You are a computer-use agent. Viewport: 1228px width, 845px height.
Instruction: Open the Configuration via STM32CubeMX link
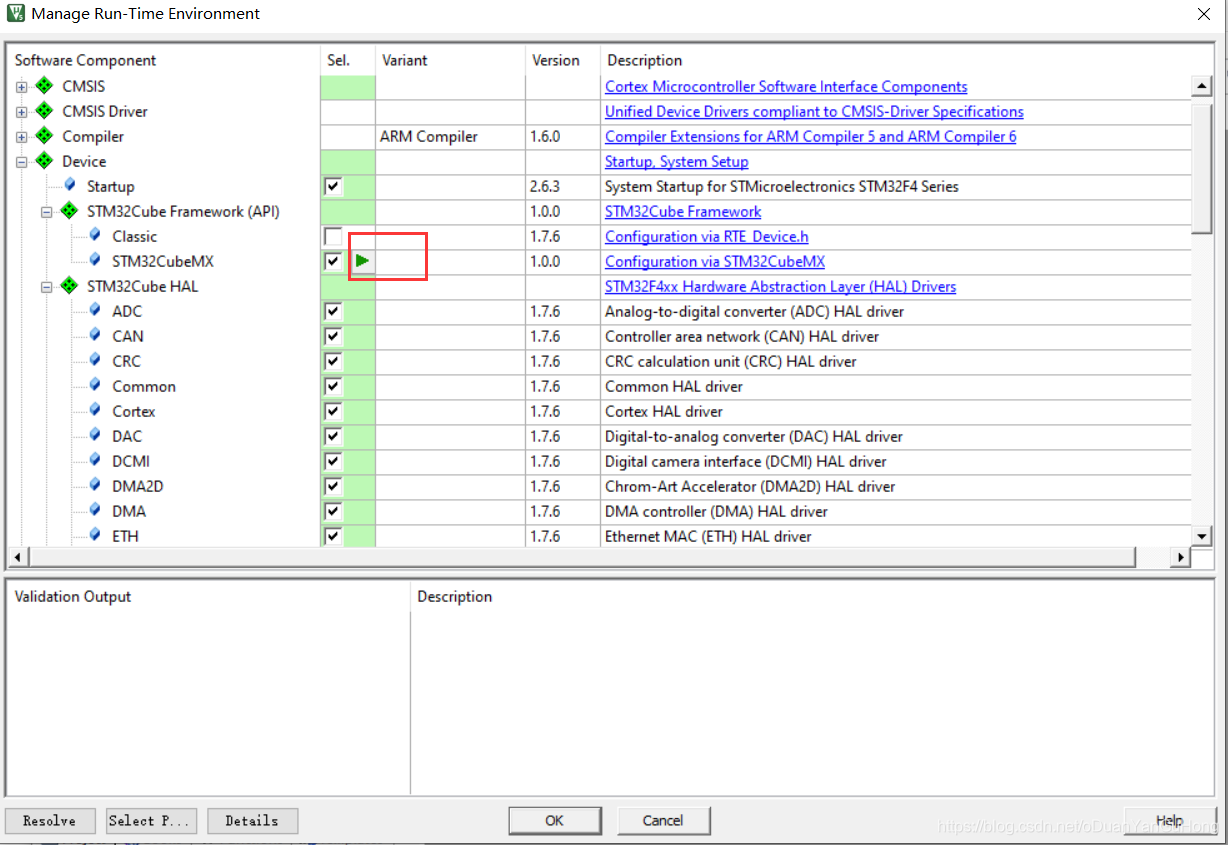click(715, 262)
